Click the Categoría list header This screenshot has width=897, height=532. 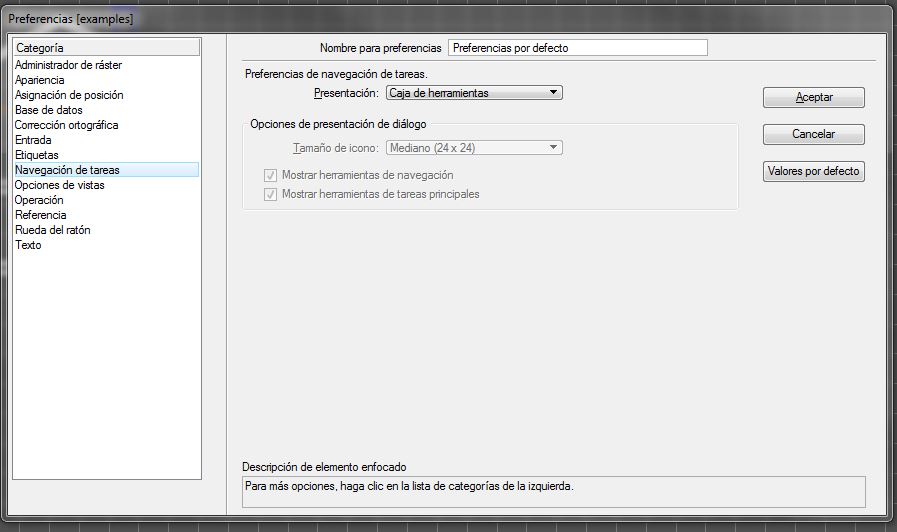tap(107, 47)
